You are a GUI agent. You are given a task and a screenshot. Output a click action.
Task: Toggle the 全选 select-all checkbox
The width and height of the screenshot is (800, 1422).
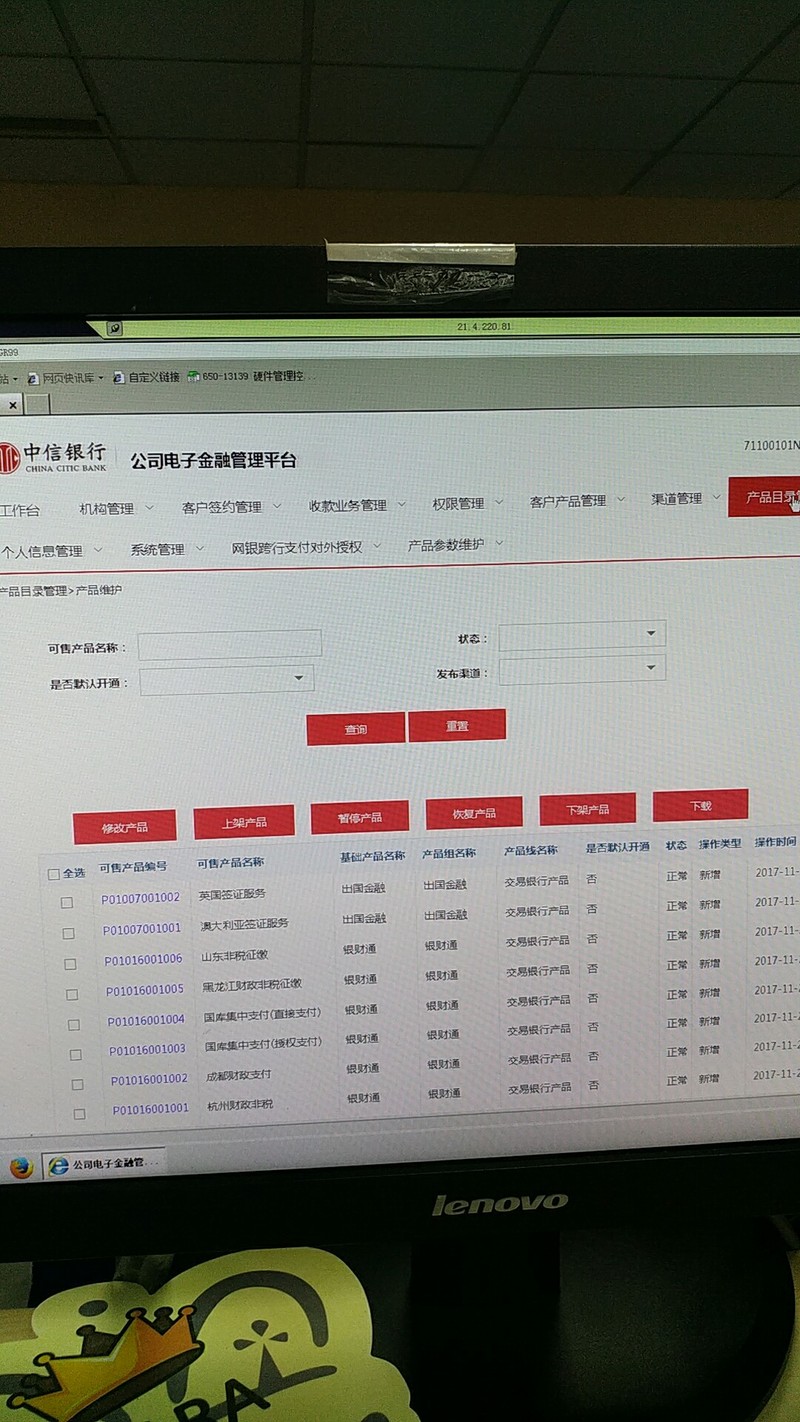pos(54,874)
